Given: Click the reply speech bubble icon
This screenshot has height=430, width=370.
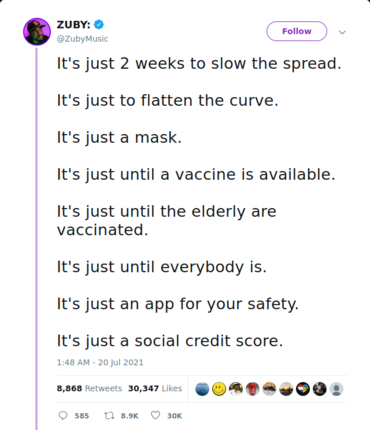Looking at the screenshot, I should 63,415.
